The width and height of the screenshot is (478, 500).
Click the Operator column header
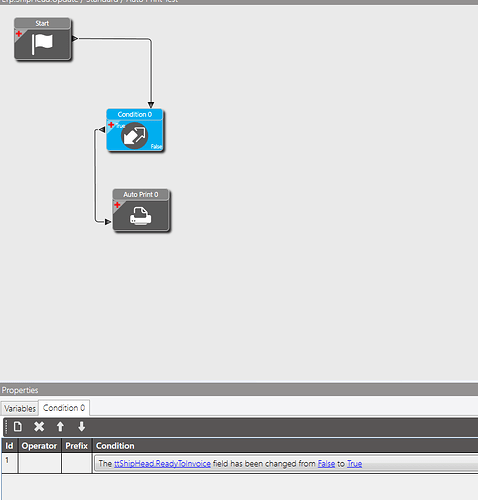(39, 446)
